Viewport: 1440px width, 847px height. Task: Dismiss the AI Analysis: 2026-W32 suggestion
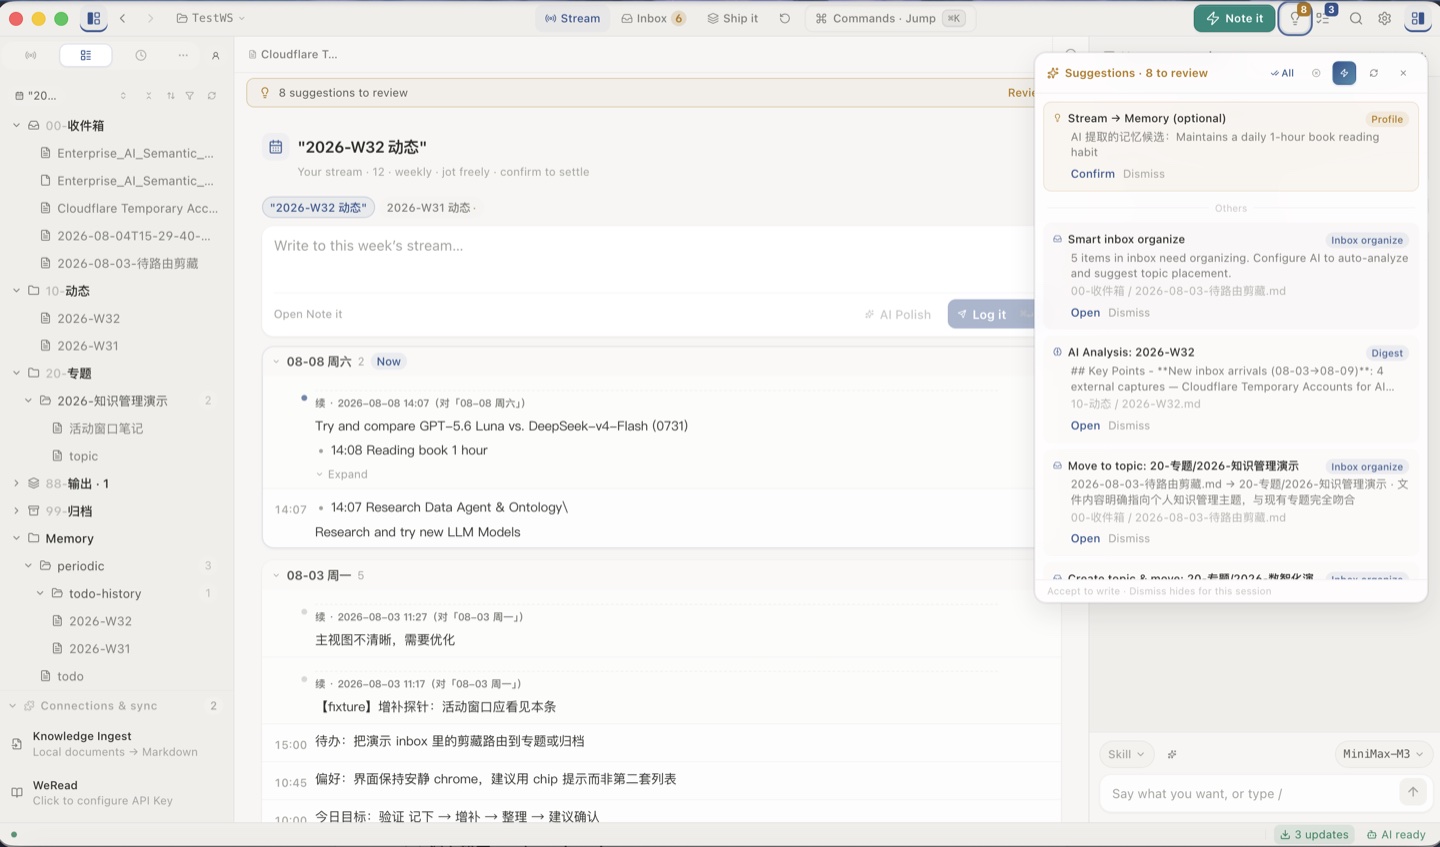click(x=1129, y=426)
